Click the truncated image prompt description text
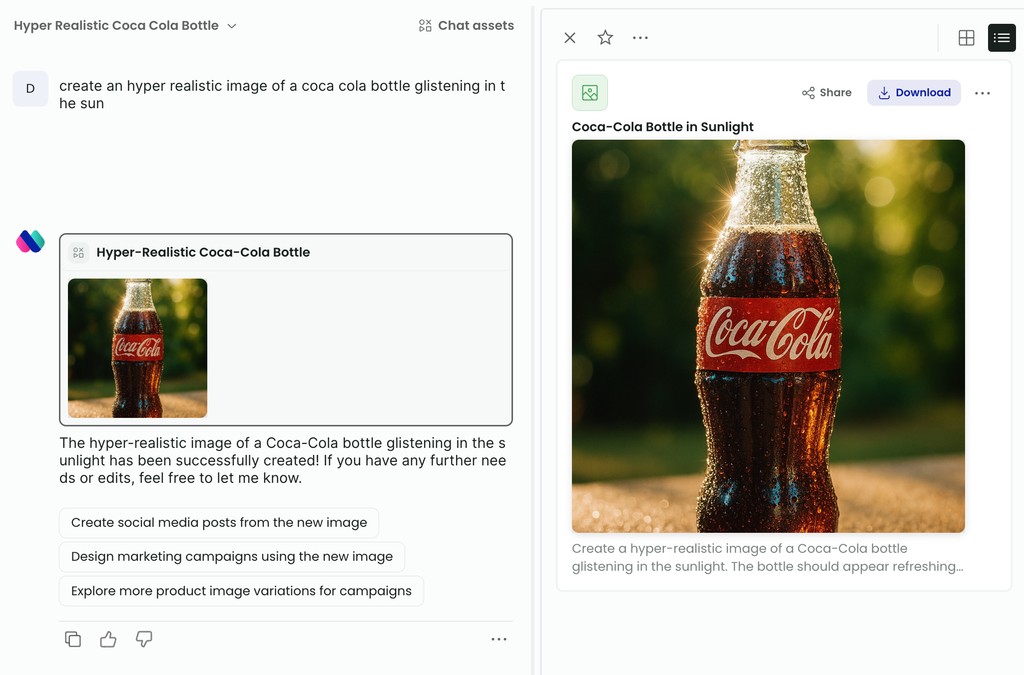 coord(768,557)
